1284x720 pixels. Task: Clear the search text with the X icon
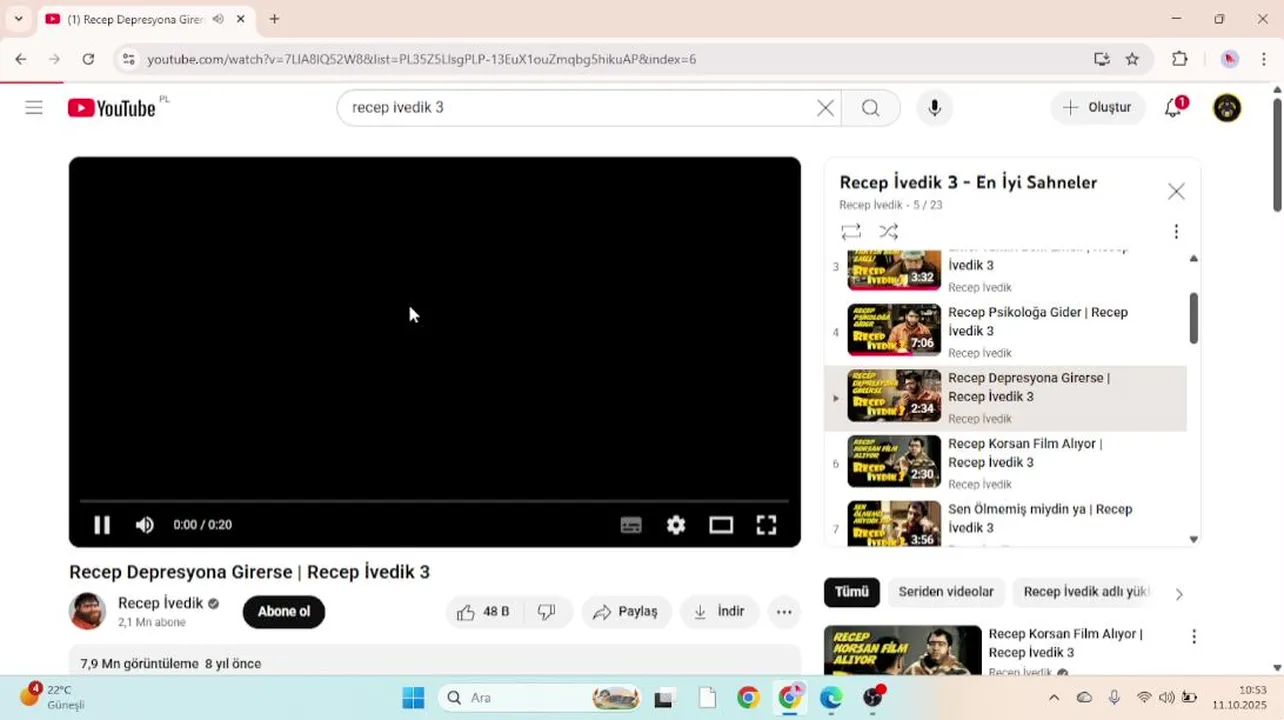pyautogui.click(x=825, y=108)
